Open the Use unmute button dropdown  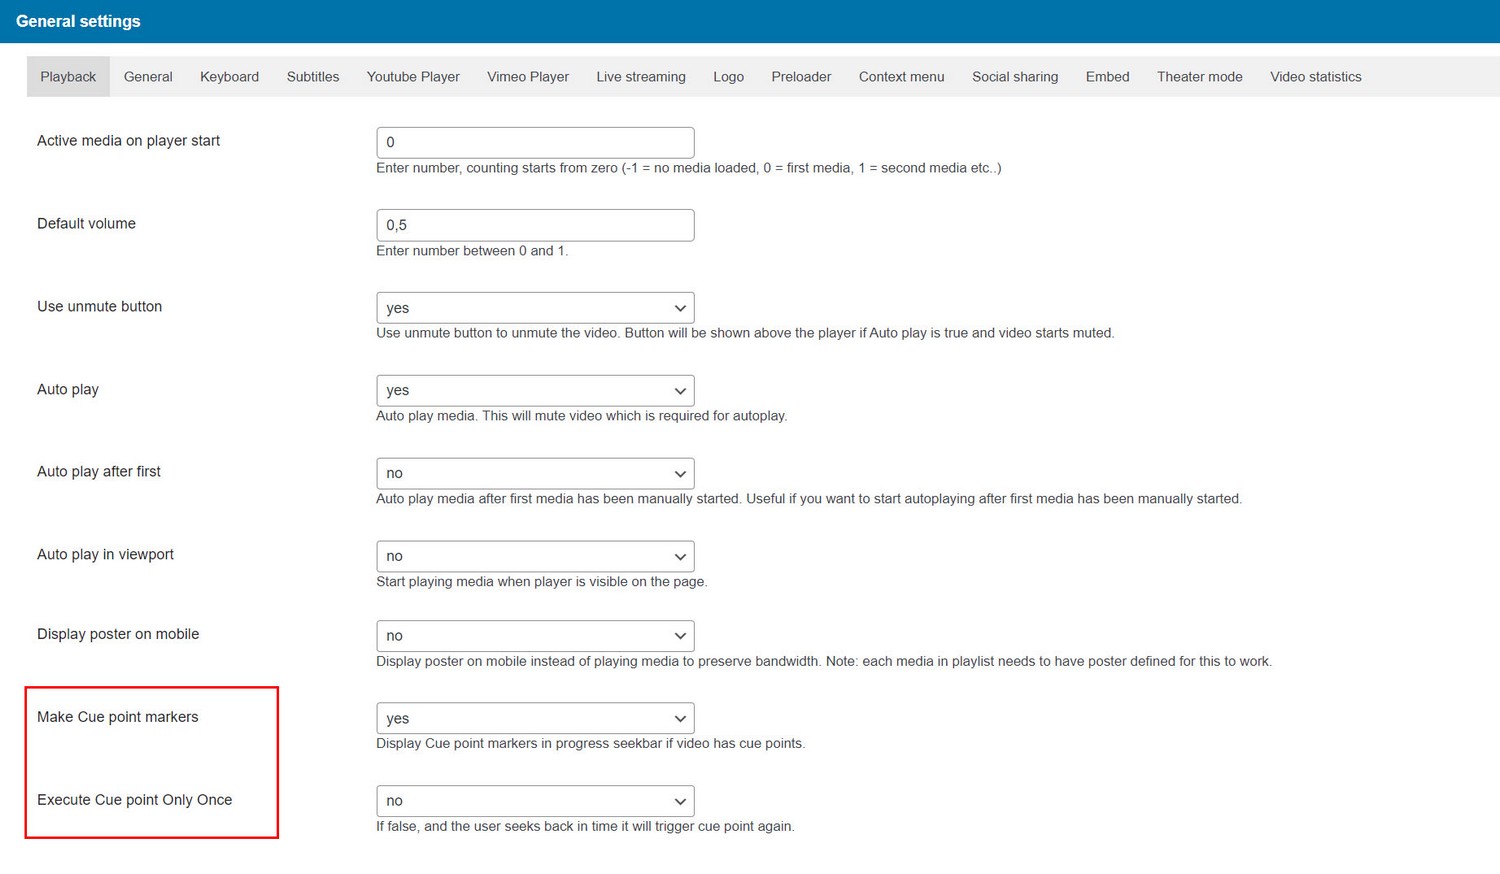(535, 308)
